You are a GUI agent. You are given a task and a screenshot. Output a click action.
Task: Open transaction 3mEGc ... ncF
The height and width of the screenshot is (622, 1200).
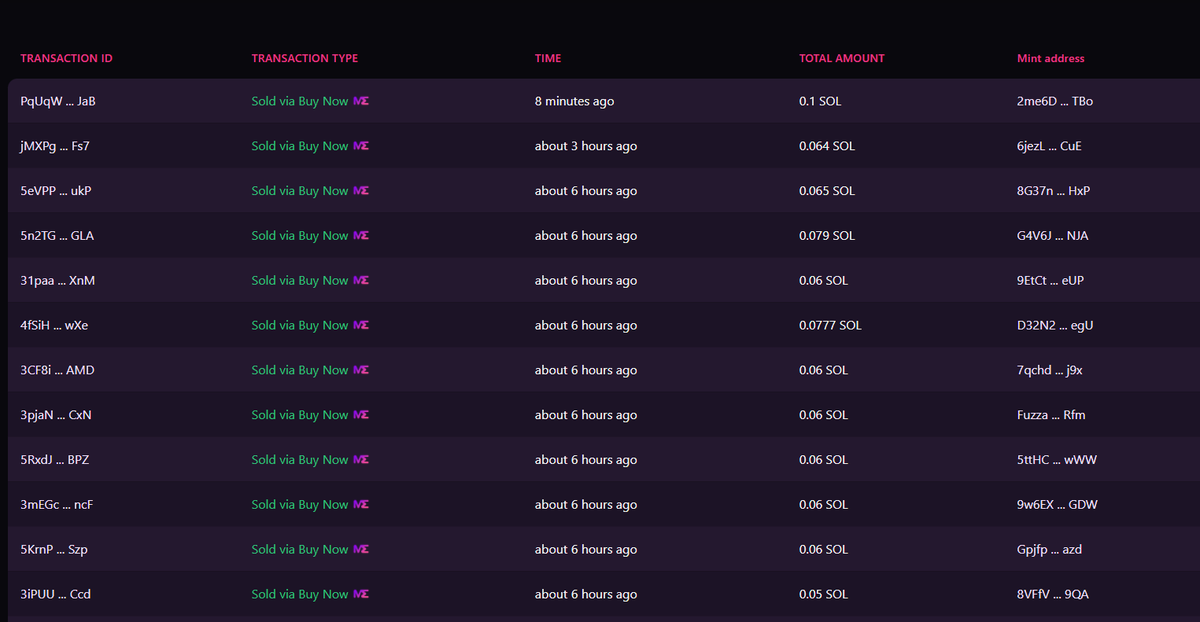(57, 505)
